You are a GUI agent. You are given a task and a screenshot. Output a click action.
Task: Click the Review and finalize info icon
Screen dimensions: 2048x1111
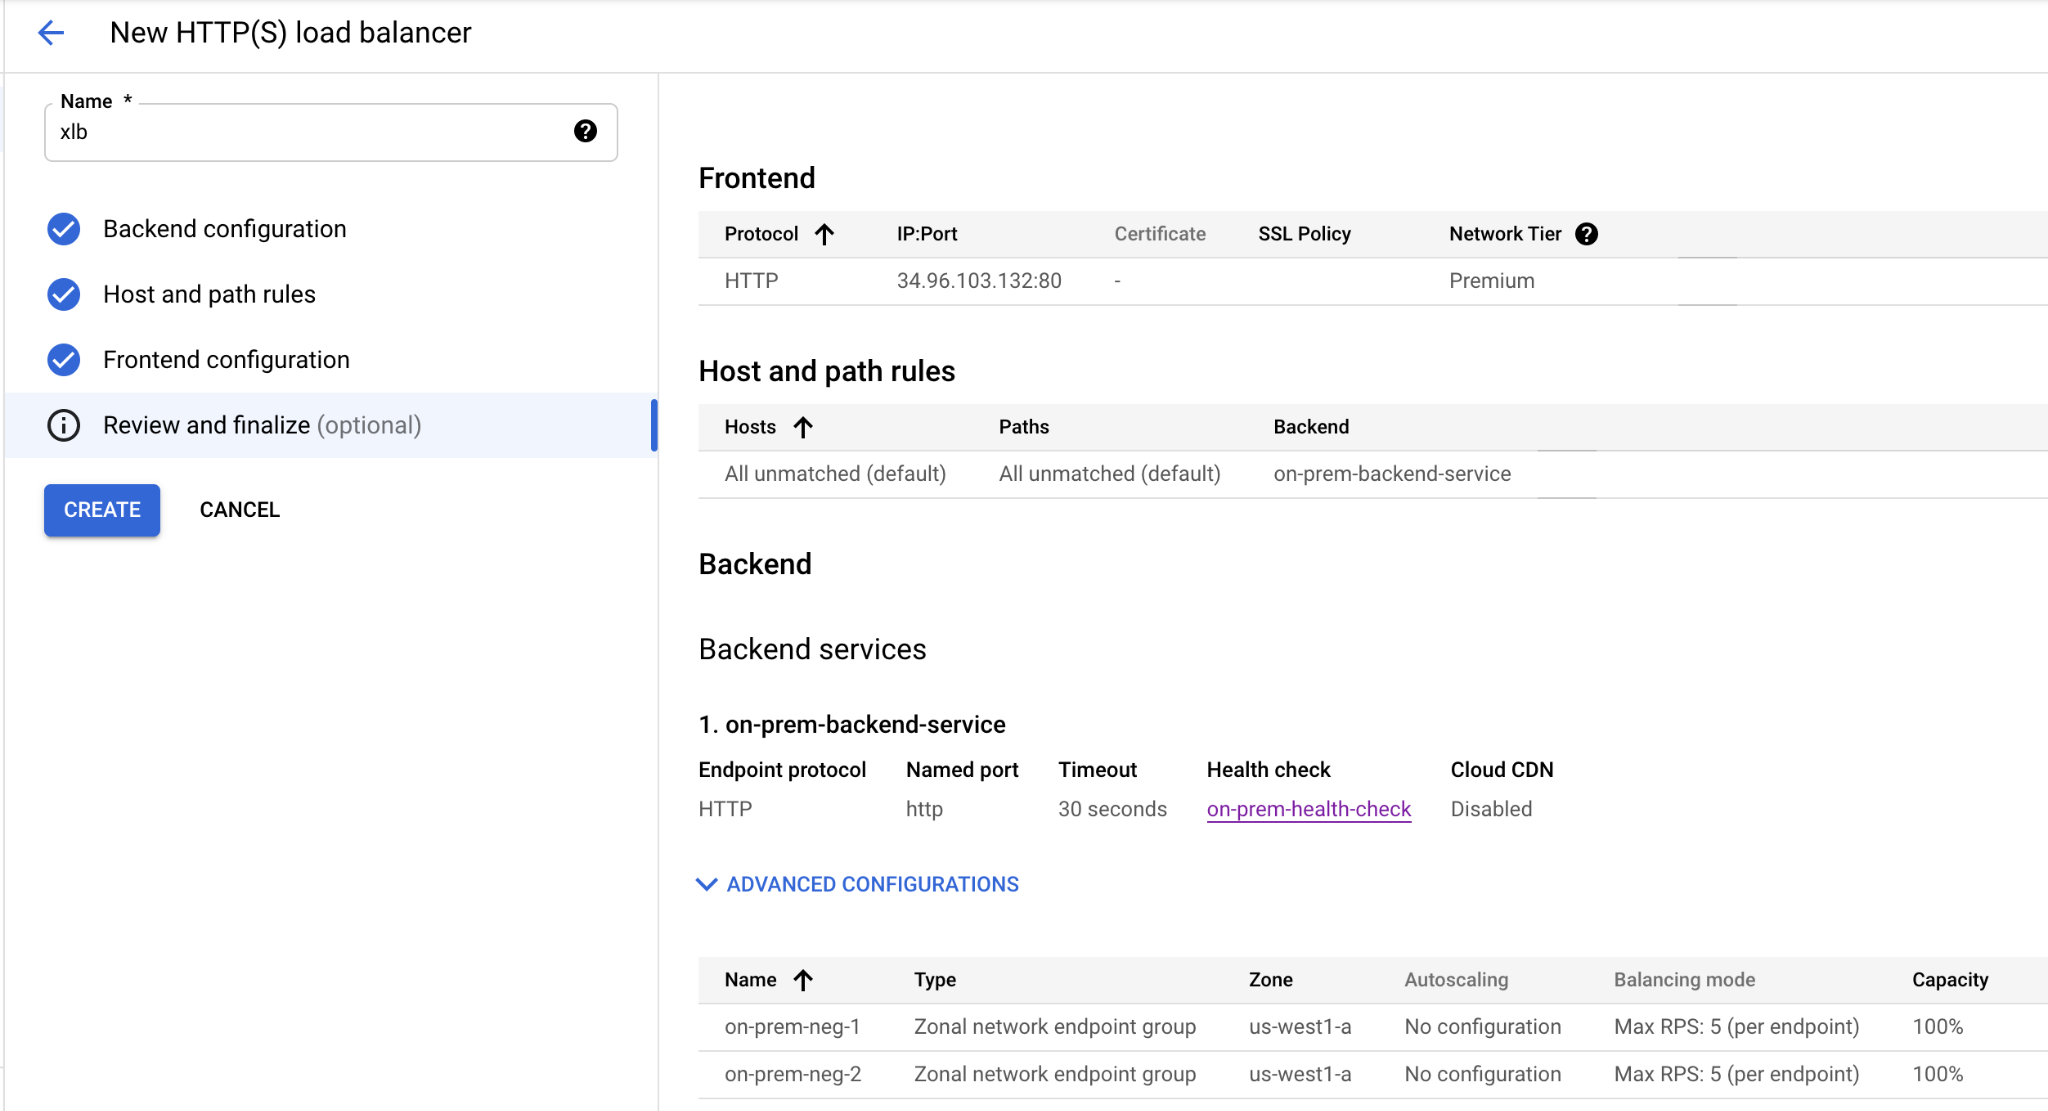(64, 425)
